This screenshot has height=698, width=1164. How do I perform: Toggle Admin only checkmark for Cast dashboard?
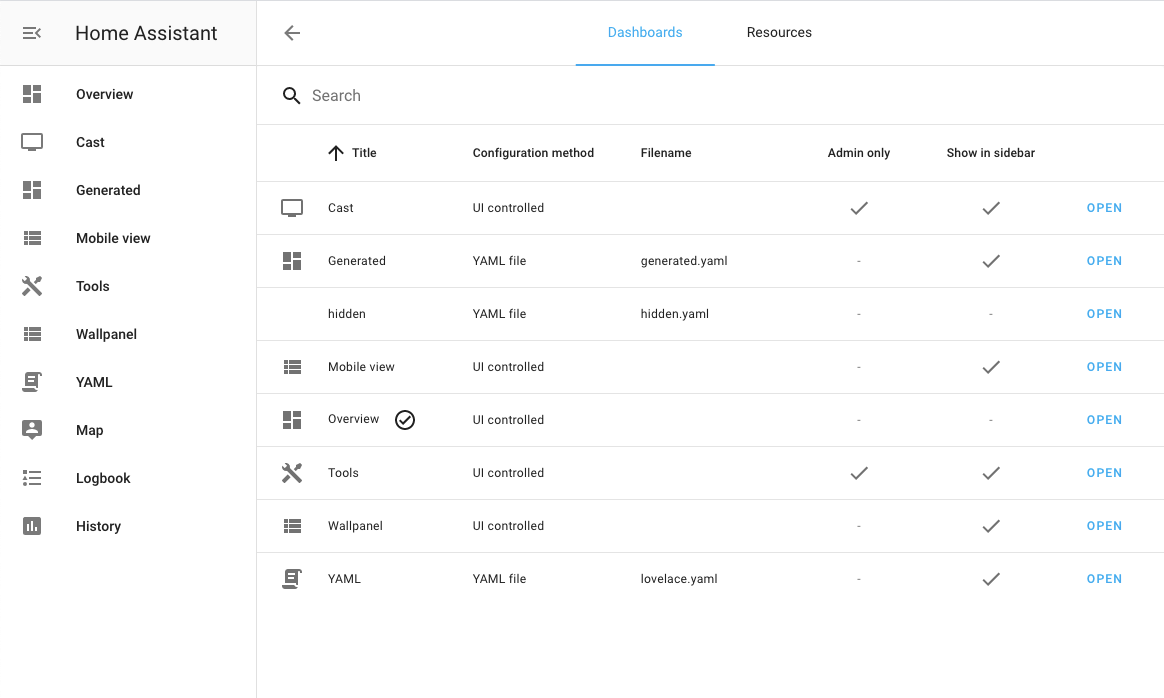[858, 208]
